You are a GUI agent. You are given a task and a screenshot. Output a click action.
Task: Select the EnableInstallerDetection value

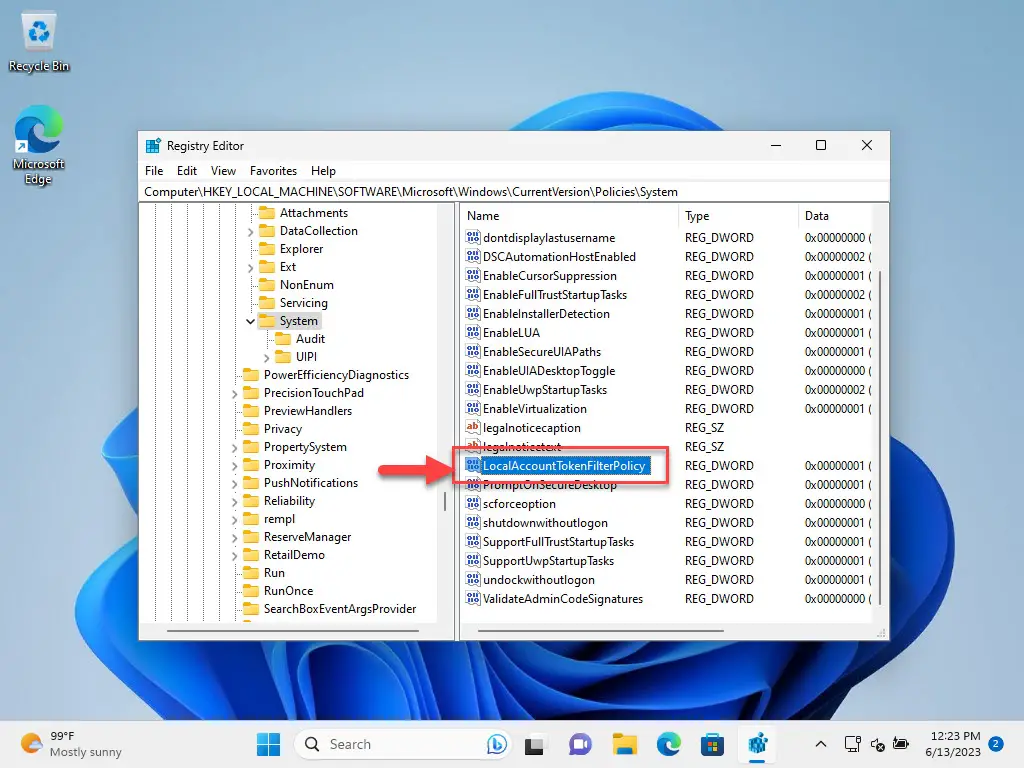click(x=546, y=313)
